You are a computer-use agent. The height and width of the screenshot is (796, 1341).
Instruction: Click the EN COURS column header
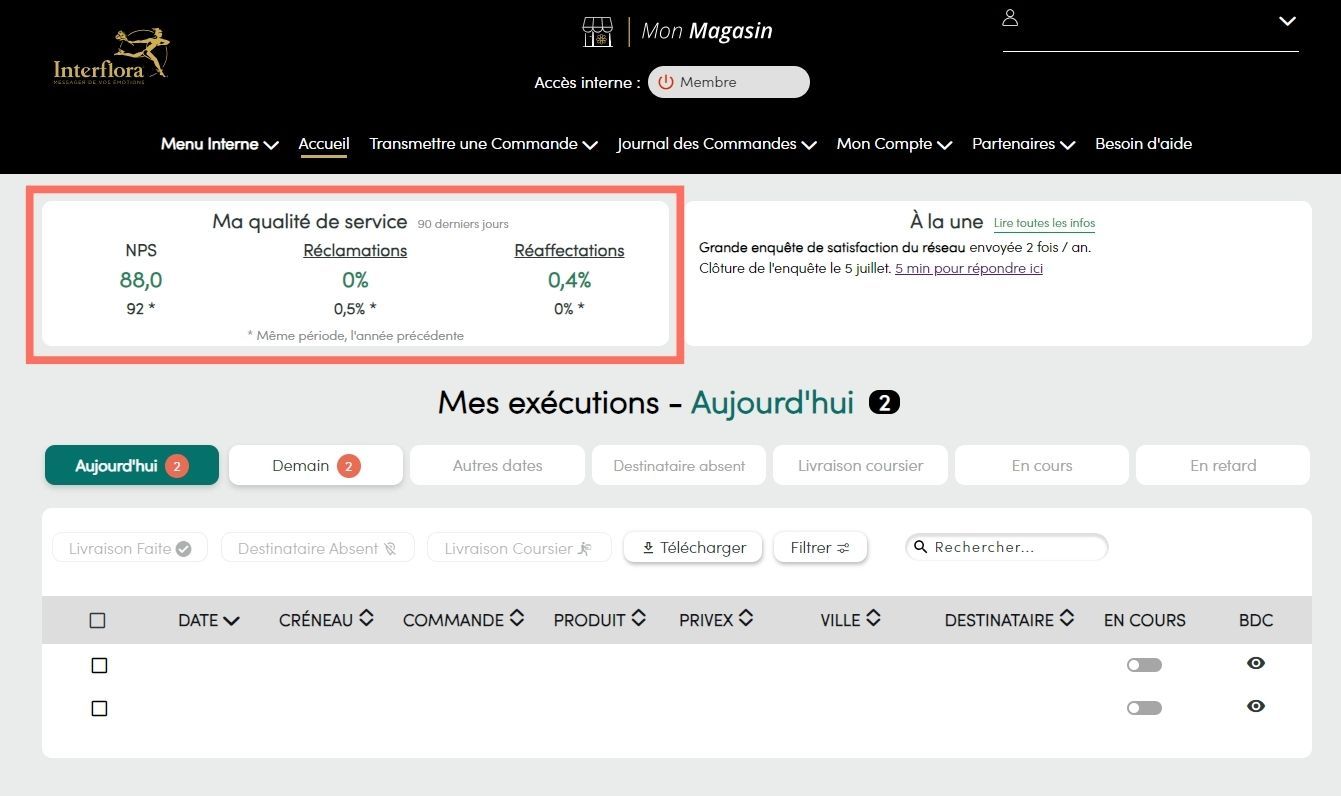click(1145, 620)
